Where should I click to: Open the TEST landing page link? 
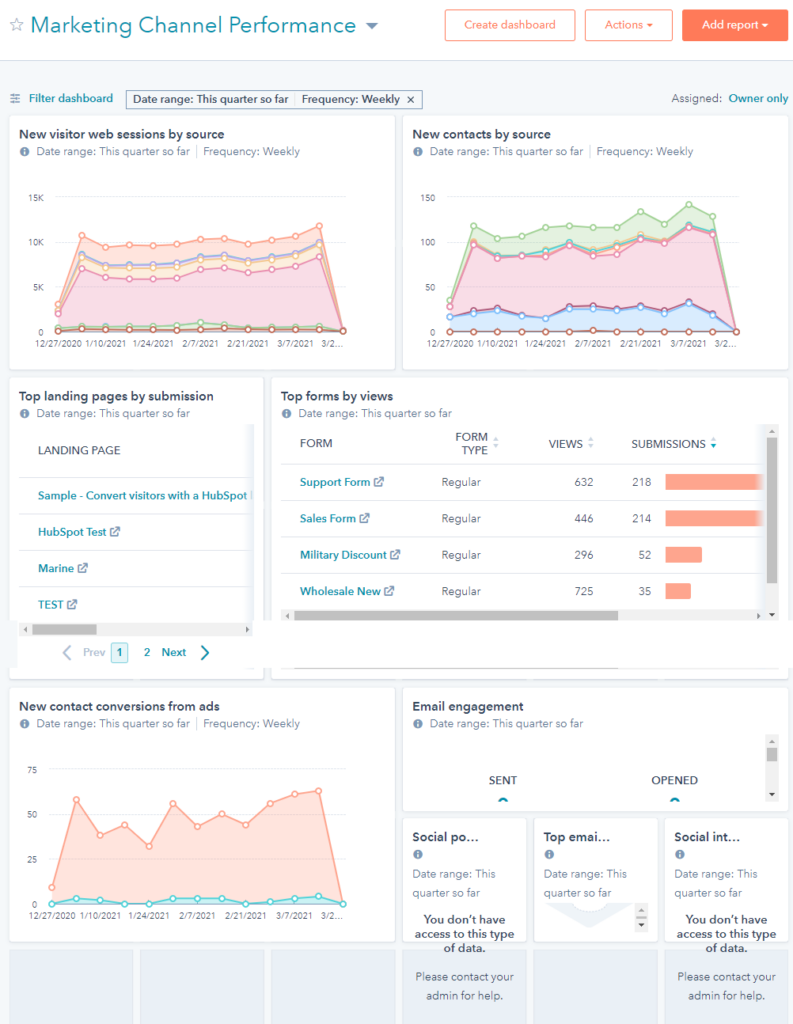[50, 605]
